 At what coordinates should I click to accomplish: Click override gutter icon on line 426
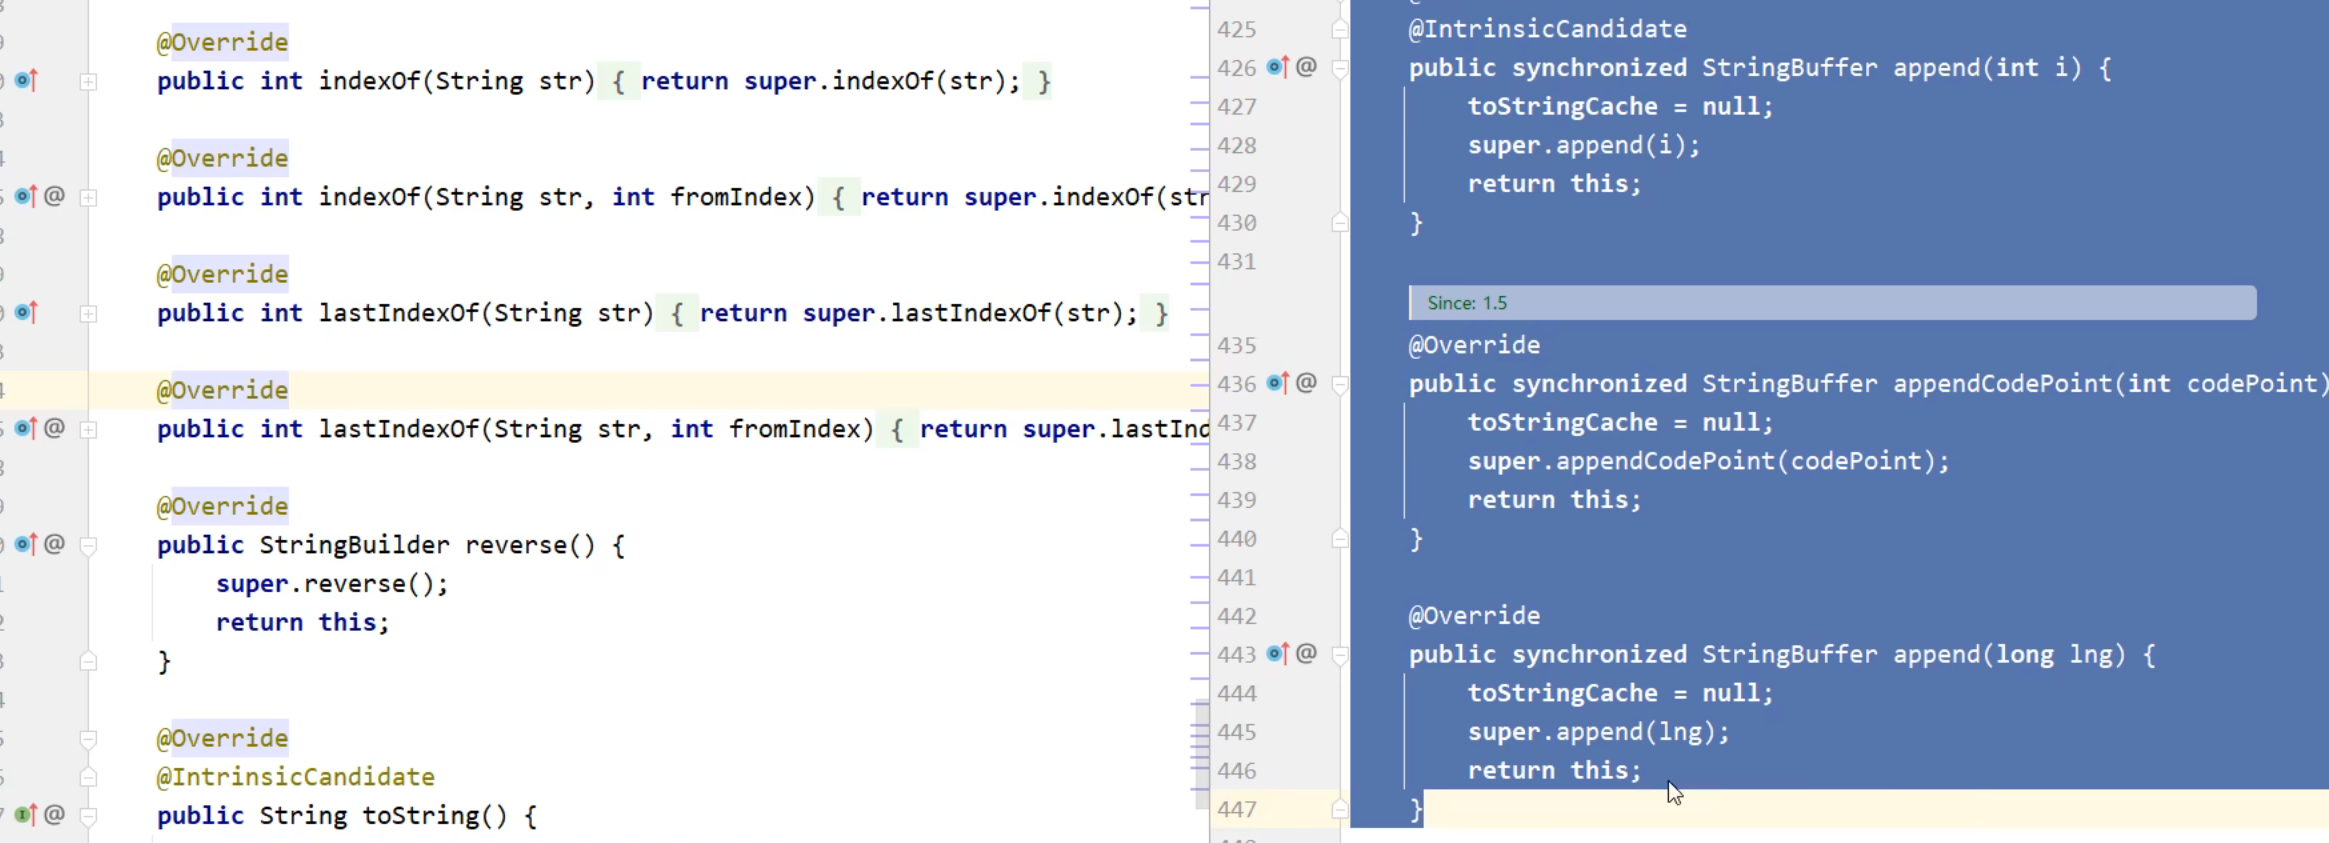(1278, 67)
